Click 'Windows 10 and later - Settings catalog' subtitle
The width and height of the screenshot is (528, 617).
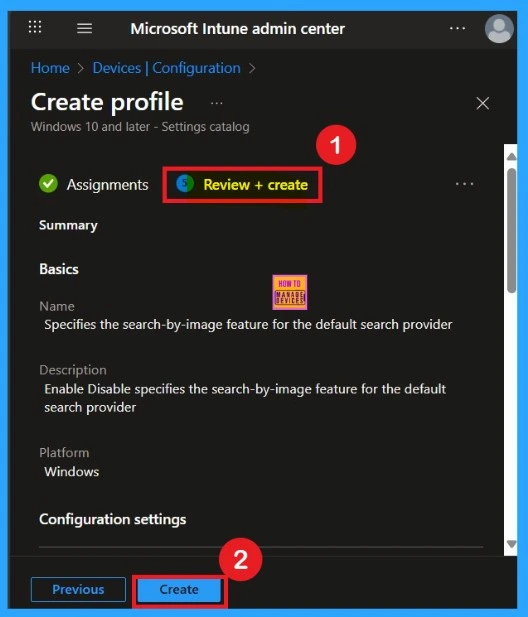point(140,127)
